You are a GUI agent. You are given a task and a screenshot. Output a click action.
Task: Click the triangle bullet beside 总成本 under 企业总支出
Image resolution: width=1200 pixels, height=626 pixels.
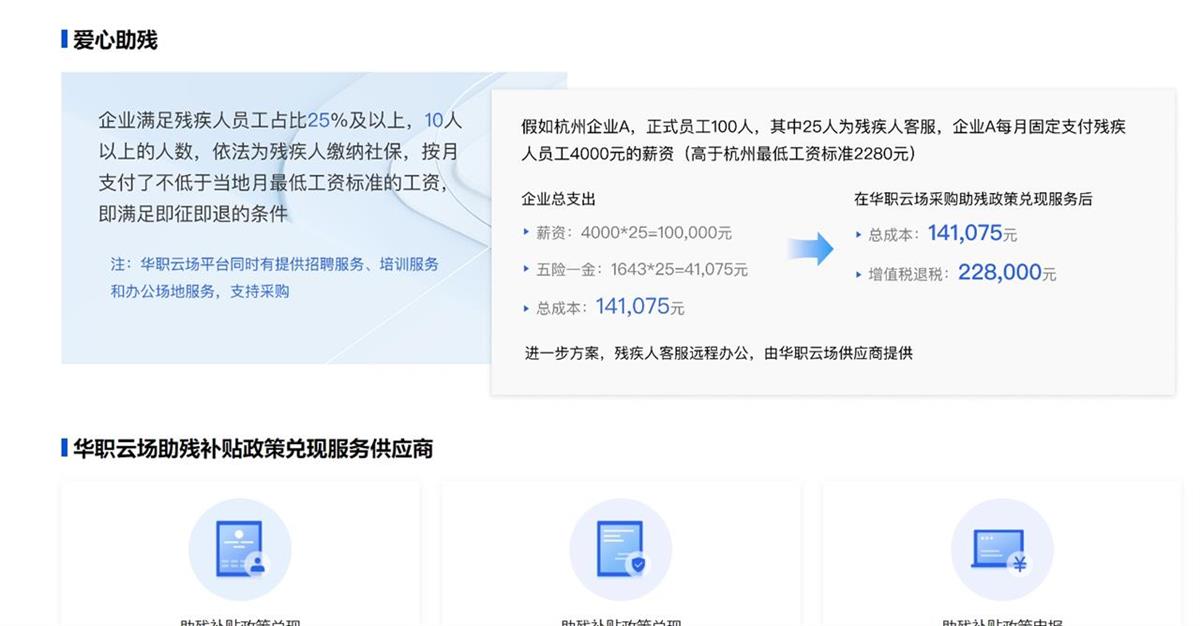[x=527, y=309]
